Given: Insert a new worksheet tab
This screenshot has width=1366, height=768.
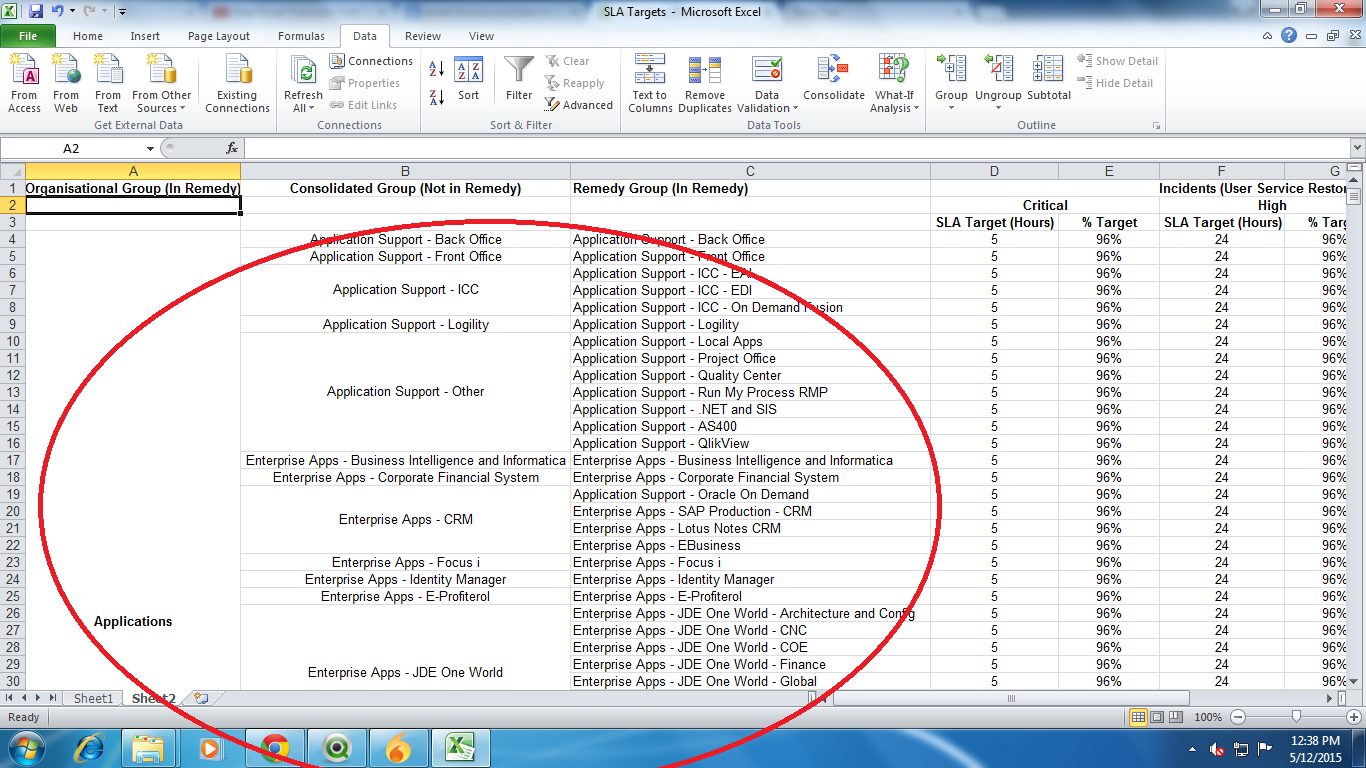Looking at the screenshot, I should pos(201,698).
